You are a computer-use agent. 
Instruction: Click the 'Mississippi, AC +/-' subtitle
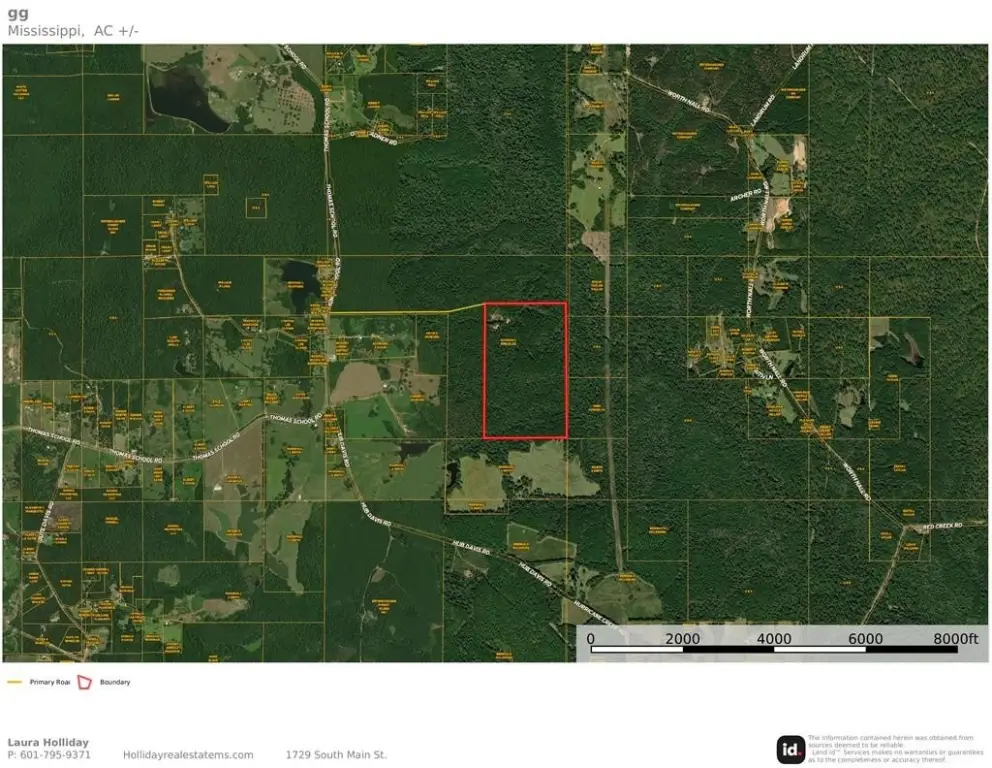point(73,30)
